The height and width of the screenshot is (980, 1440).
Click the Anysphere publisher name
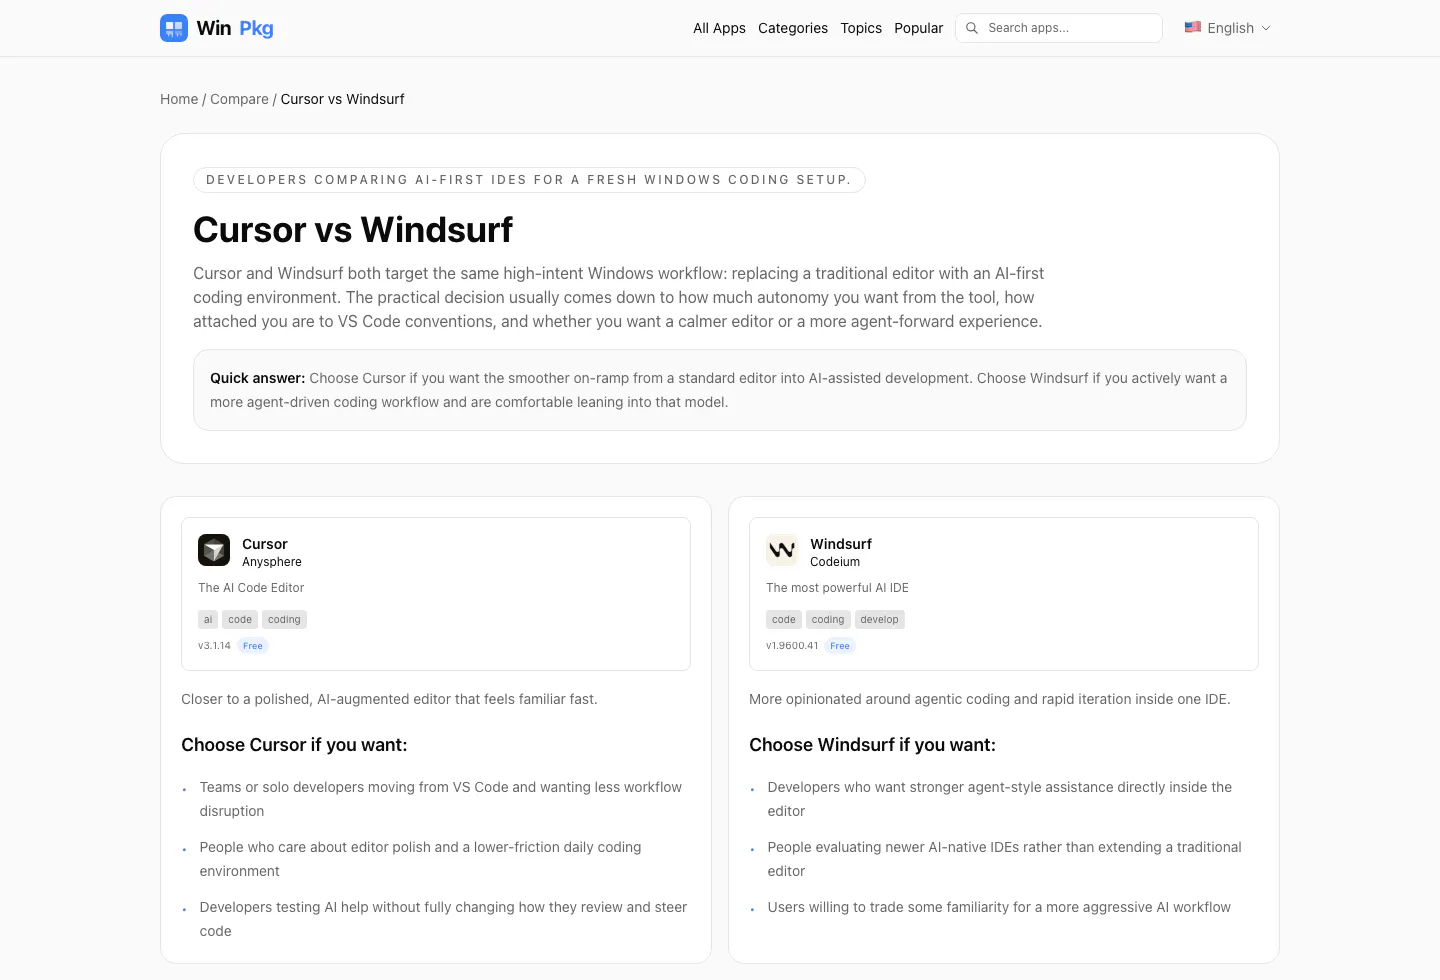coord(272,562)
